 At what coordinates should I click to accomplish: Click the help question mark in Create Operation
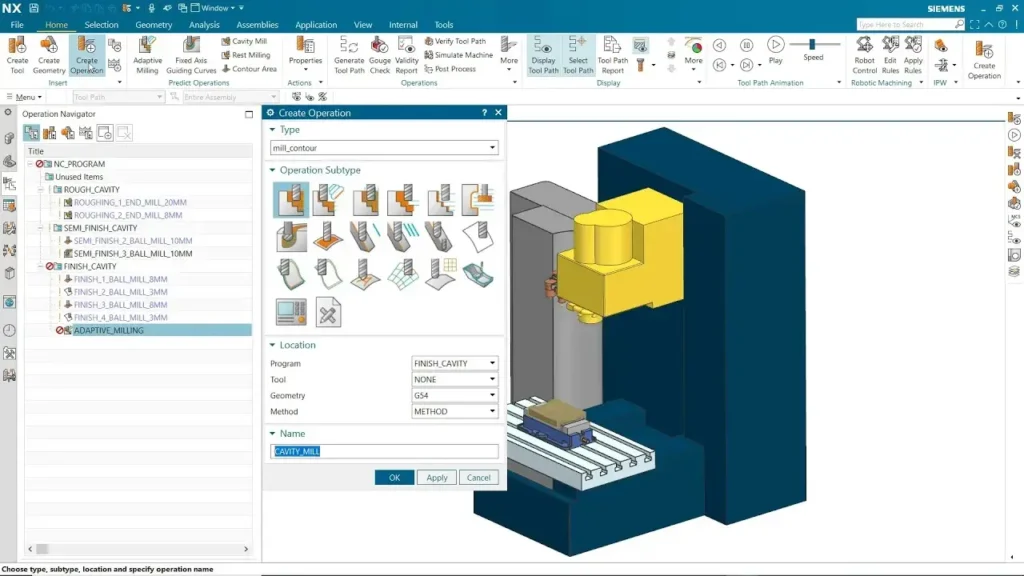[484, 112]
